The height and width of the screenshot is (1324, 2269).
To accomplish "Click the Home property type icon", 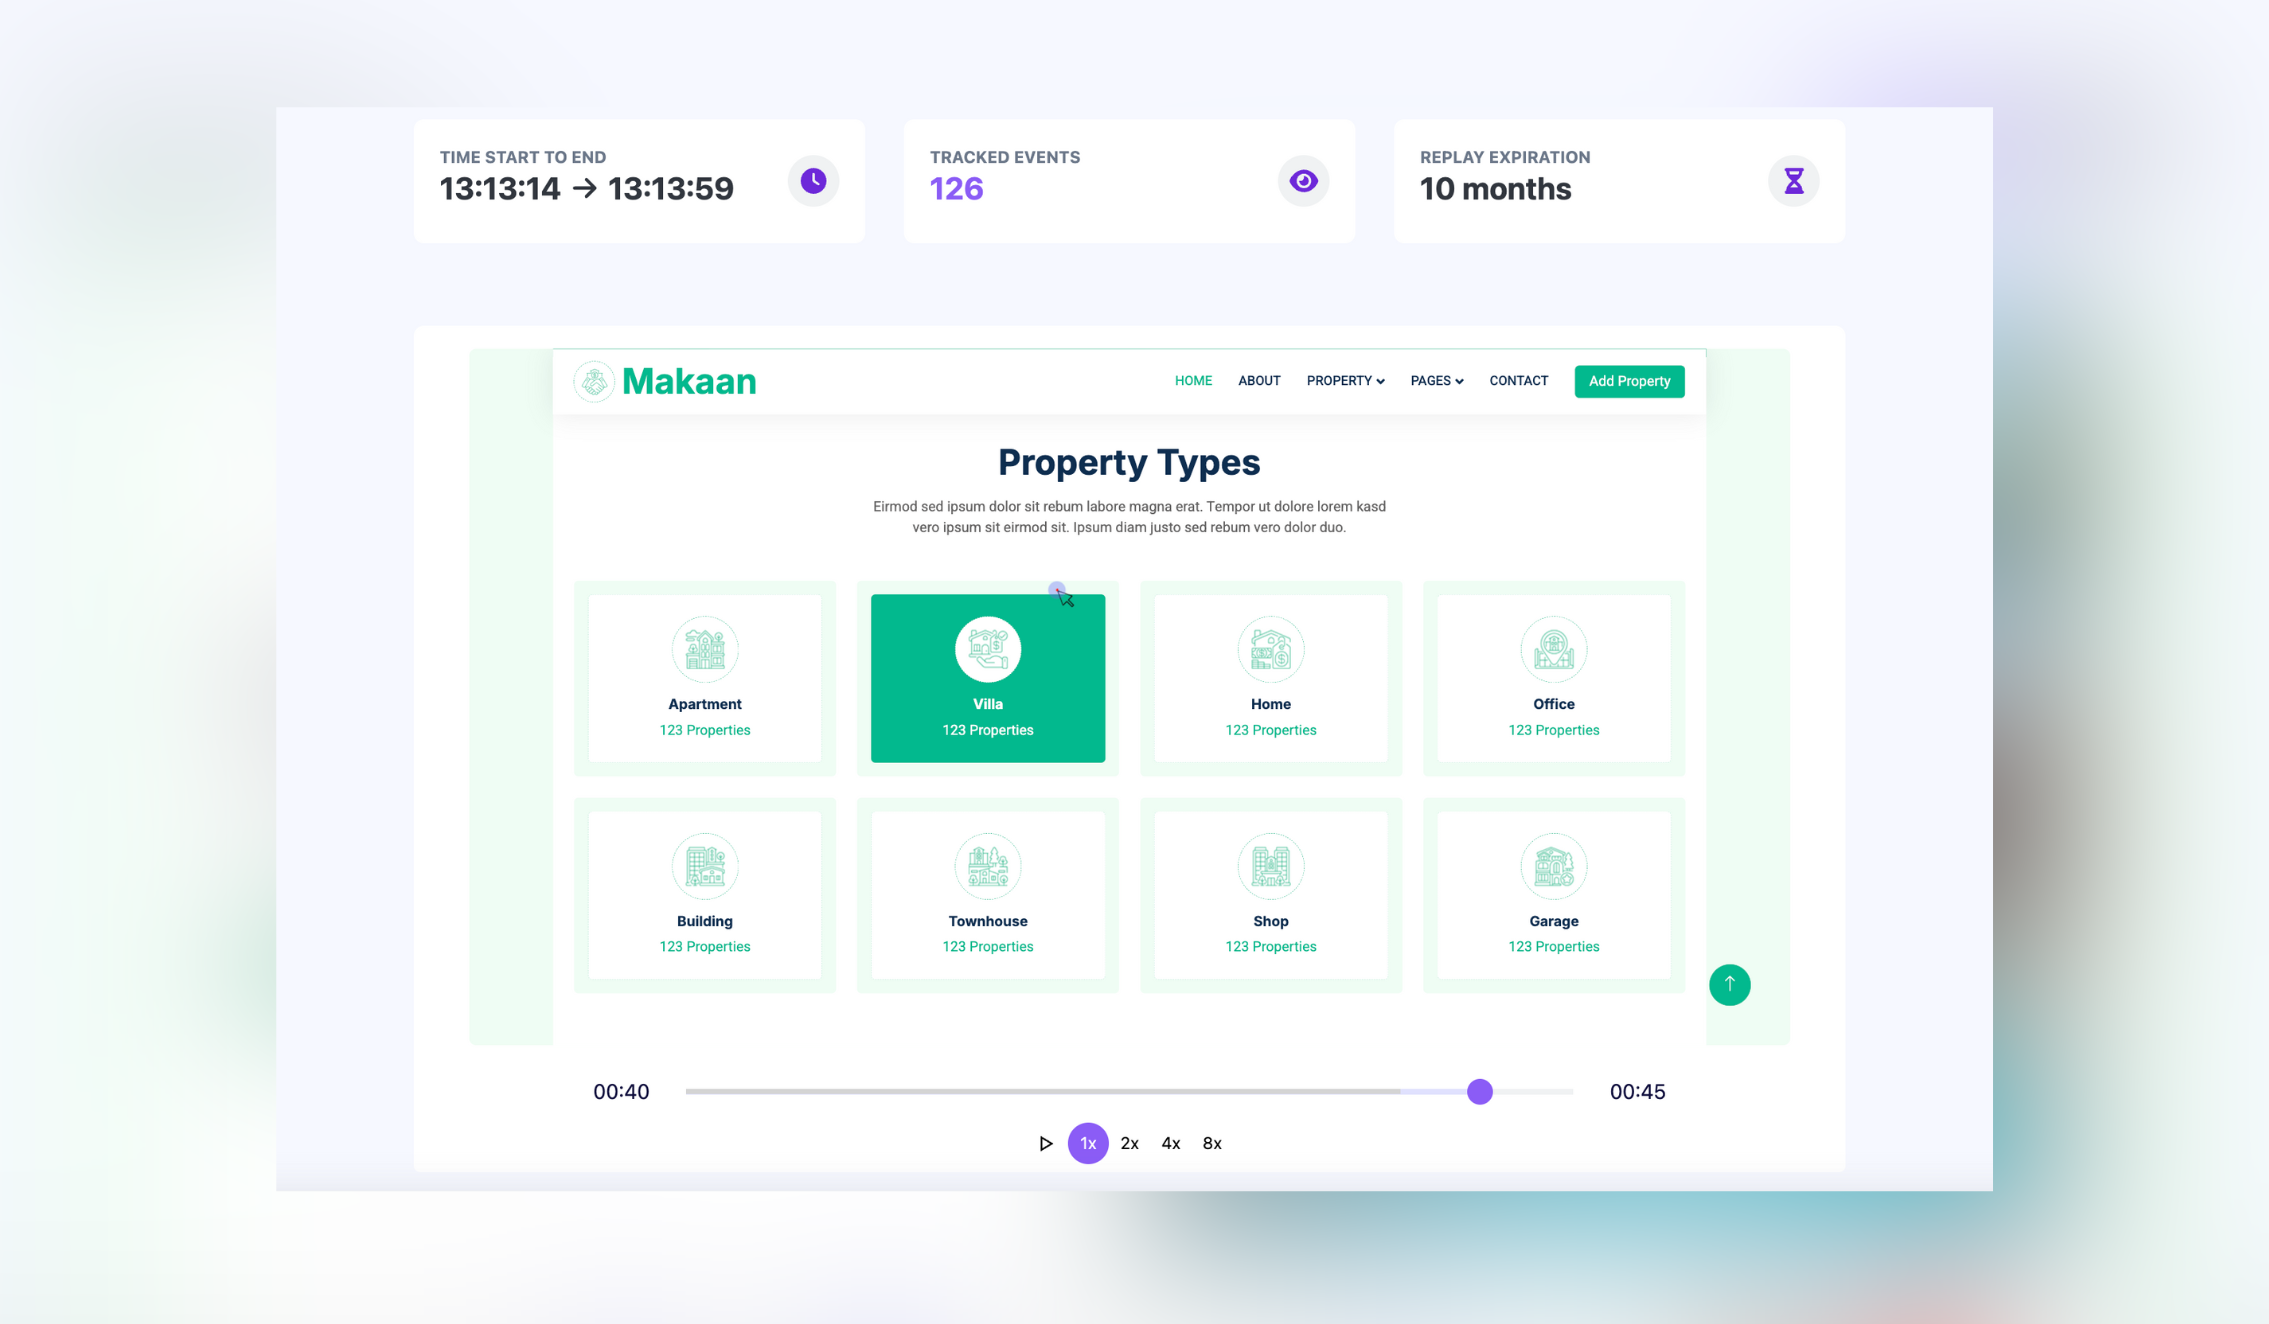I will tap(1270, 648).
